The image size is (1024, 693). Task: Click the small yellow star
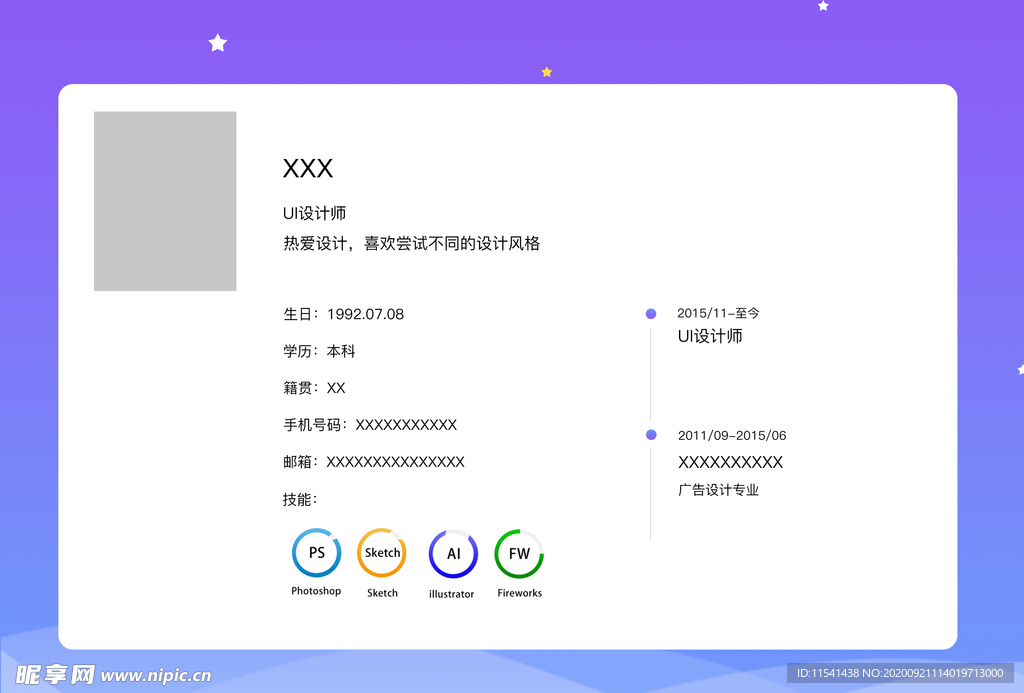click(x=546, y=72)
